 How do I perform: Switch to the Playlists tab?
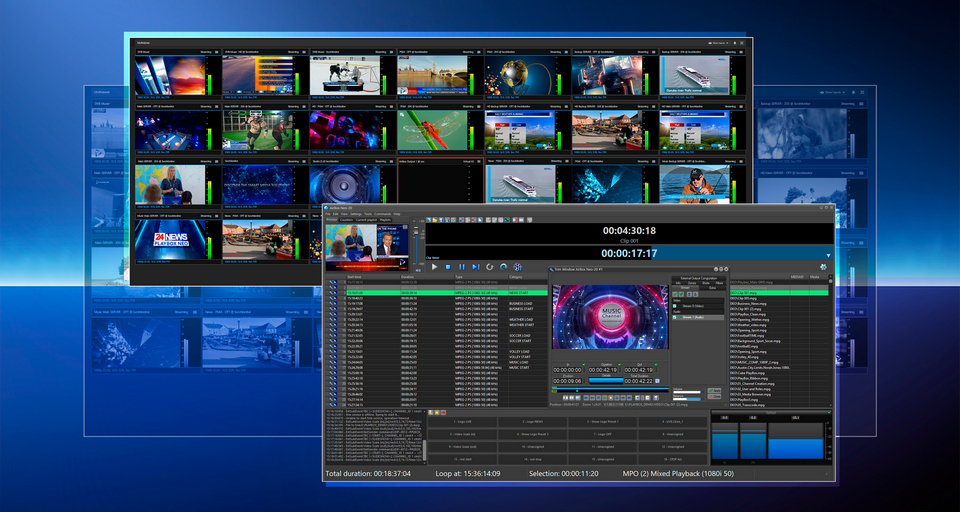pyautogui.click(x=386, y=220)
